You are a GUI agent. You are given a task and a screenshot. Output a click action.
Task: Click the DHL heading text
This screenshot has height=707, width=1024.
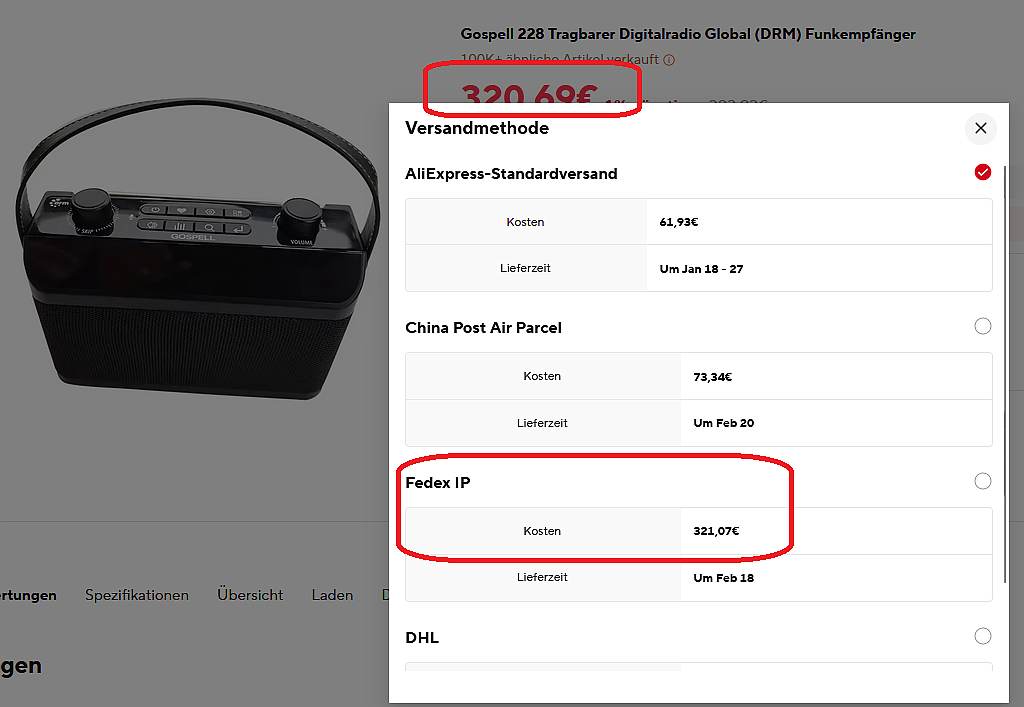point(422,638)
